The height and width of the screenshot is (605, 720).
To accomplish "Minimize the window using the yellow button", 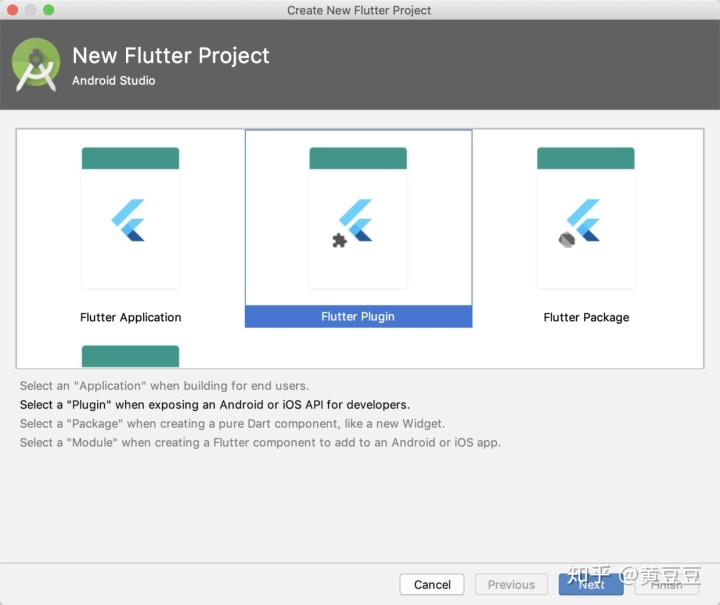I will pos(30,10).
